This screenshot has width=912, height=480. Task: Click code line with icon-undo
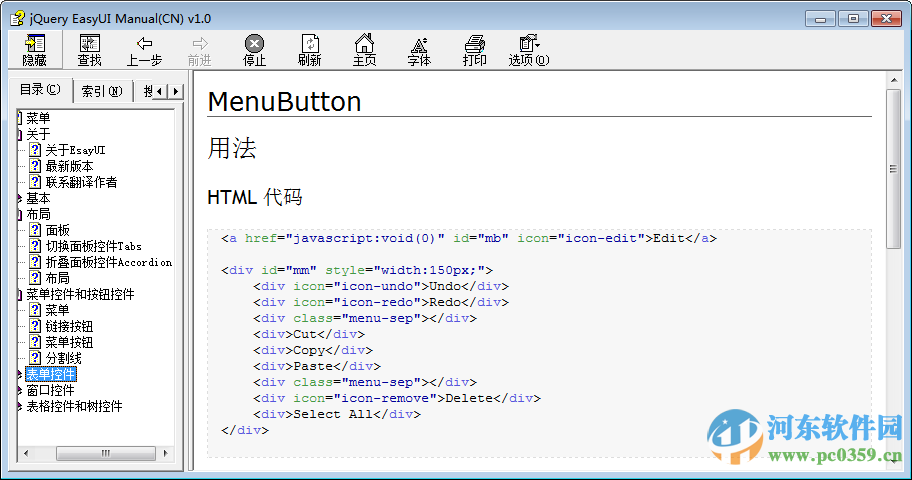(381, 286)
